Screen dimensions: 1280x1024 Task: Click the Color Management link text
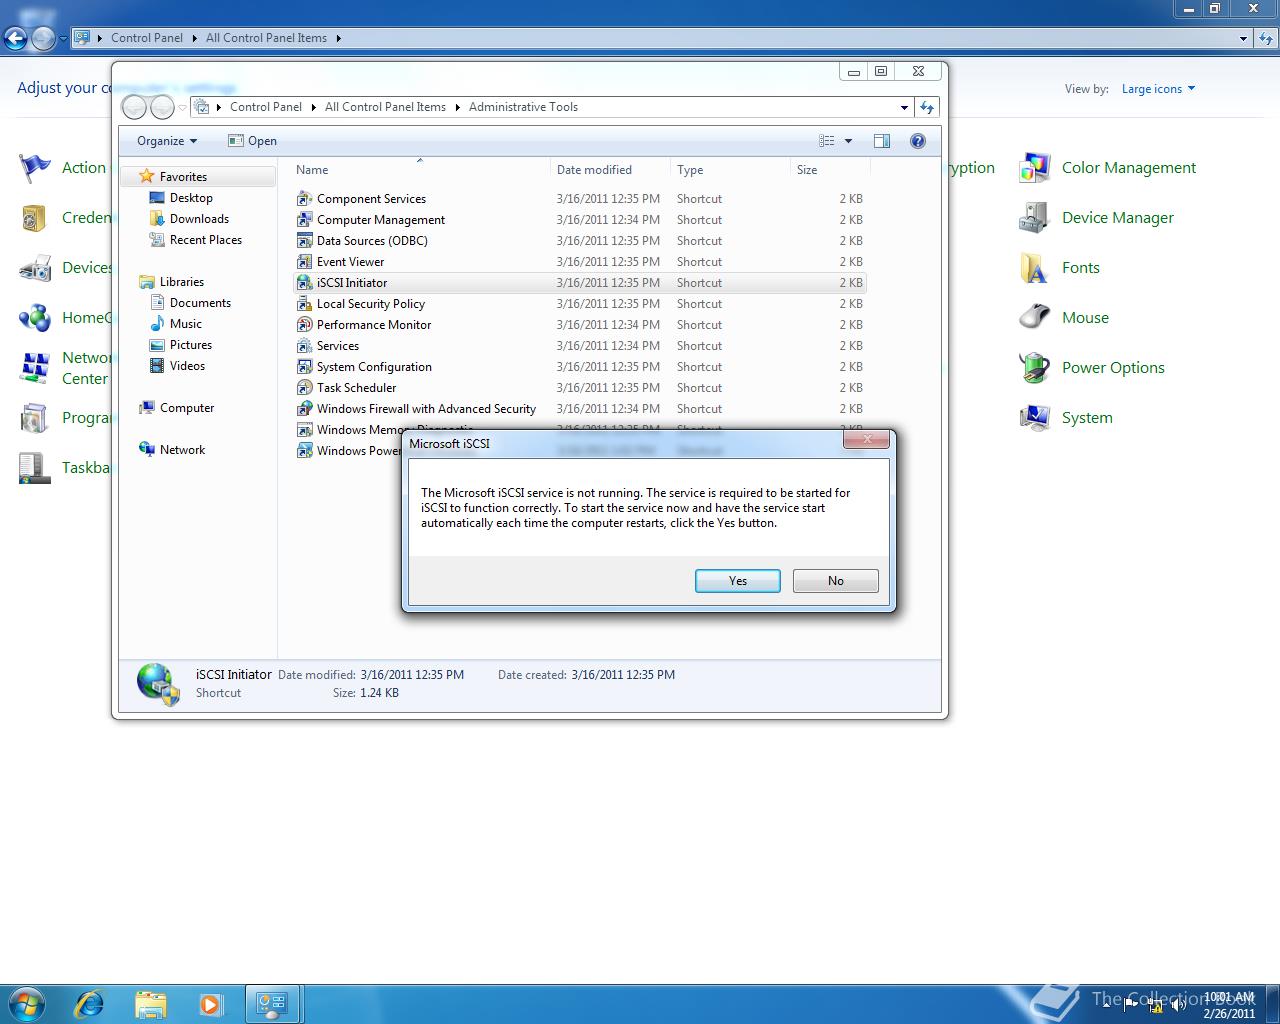tap(1128, 168)
